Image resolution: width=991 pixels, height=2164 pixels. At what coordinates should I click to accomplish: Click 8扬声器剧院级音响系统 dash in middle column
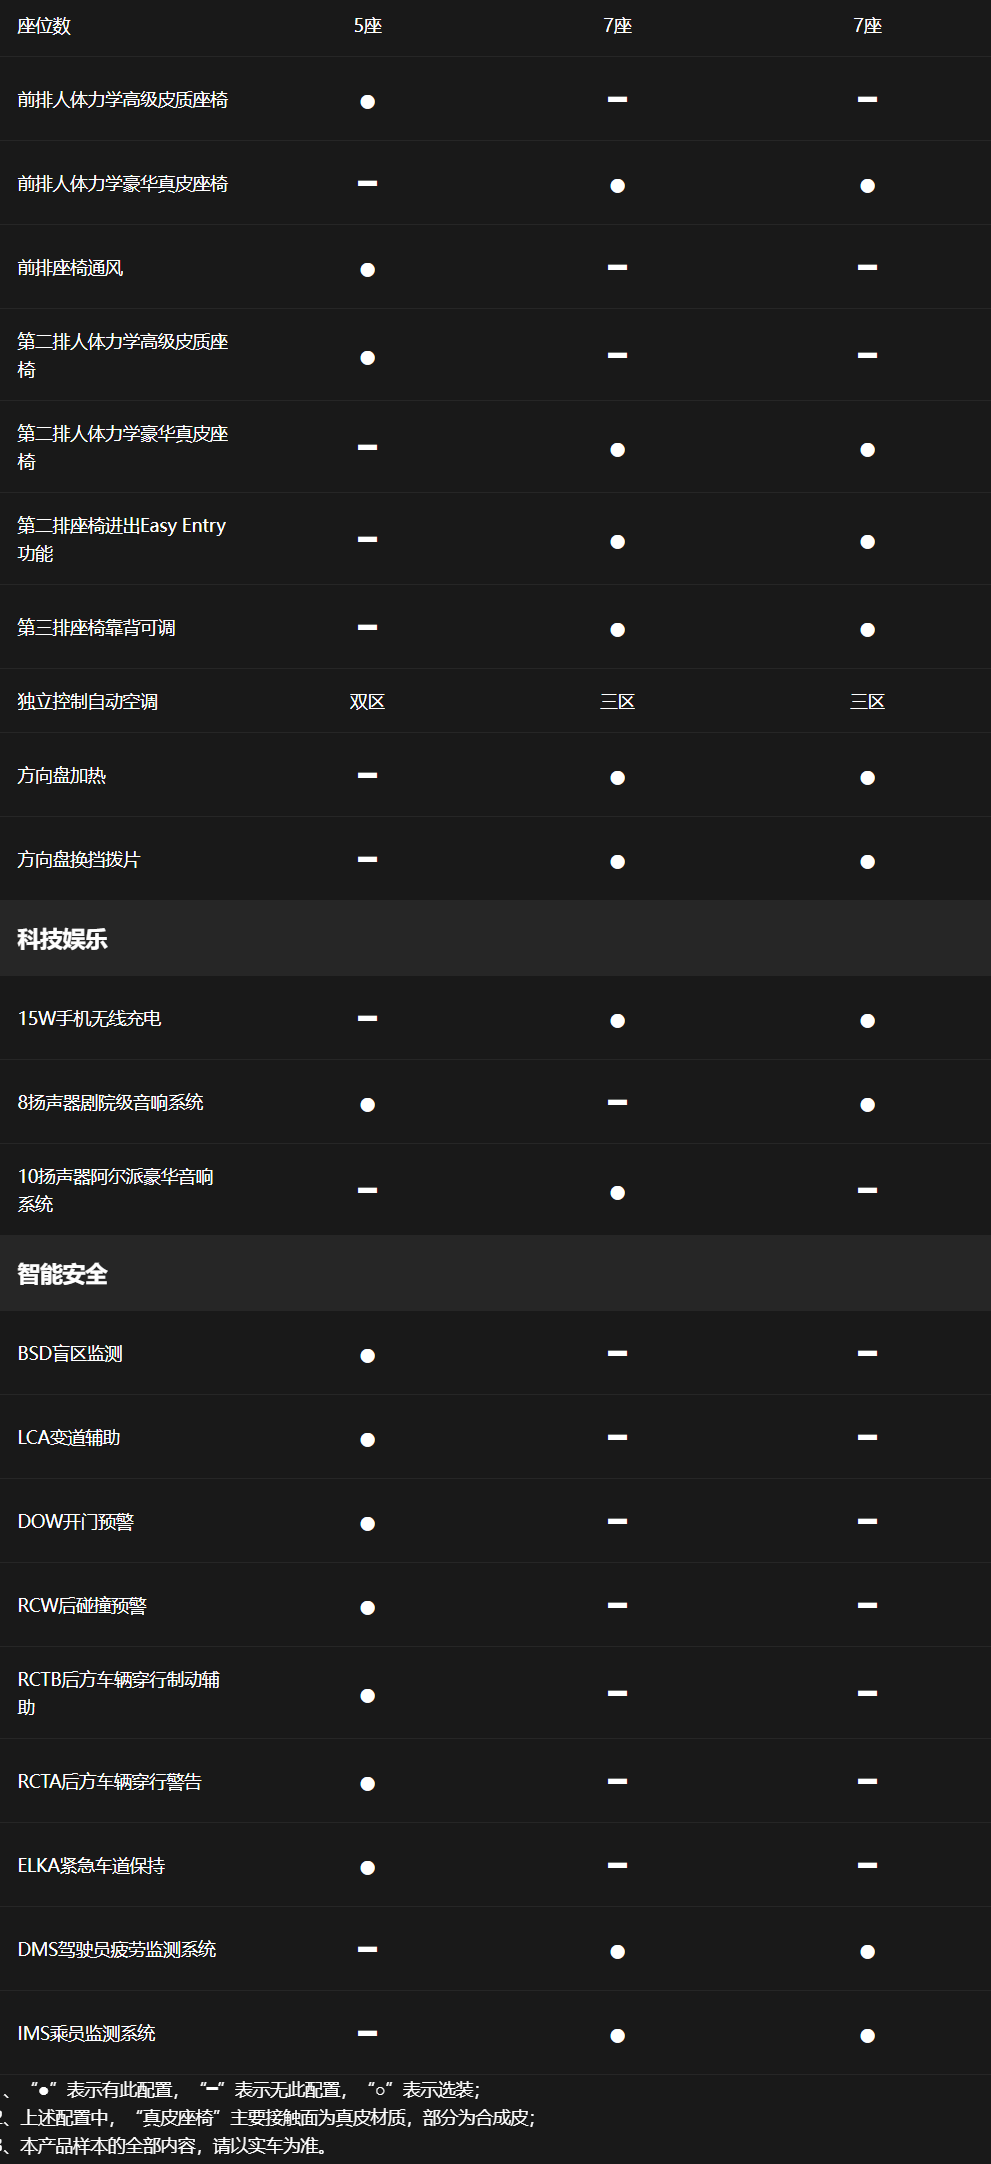(617, 1102)
